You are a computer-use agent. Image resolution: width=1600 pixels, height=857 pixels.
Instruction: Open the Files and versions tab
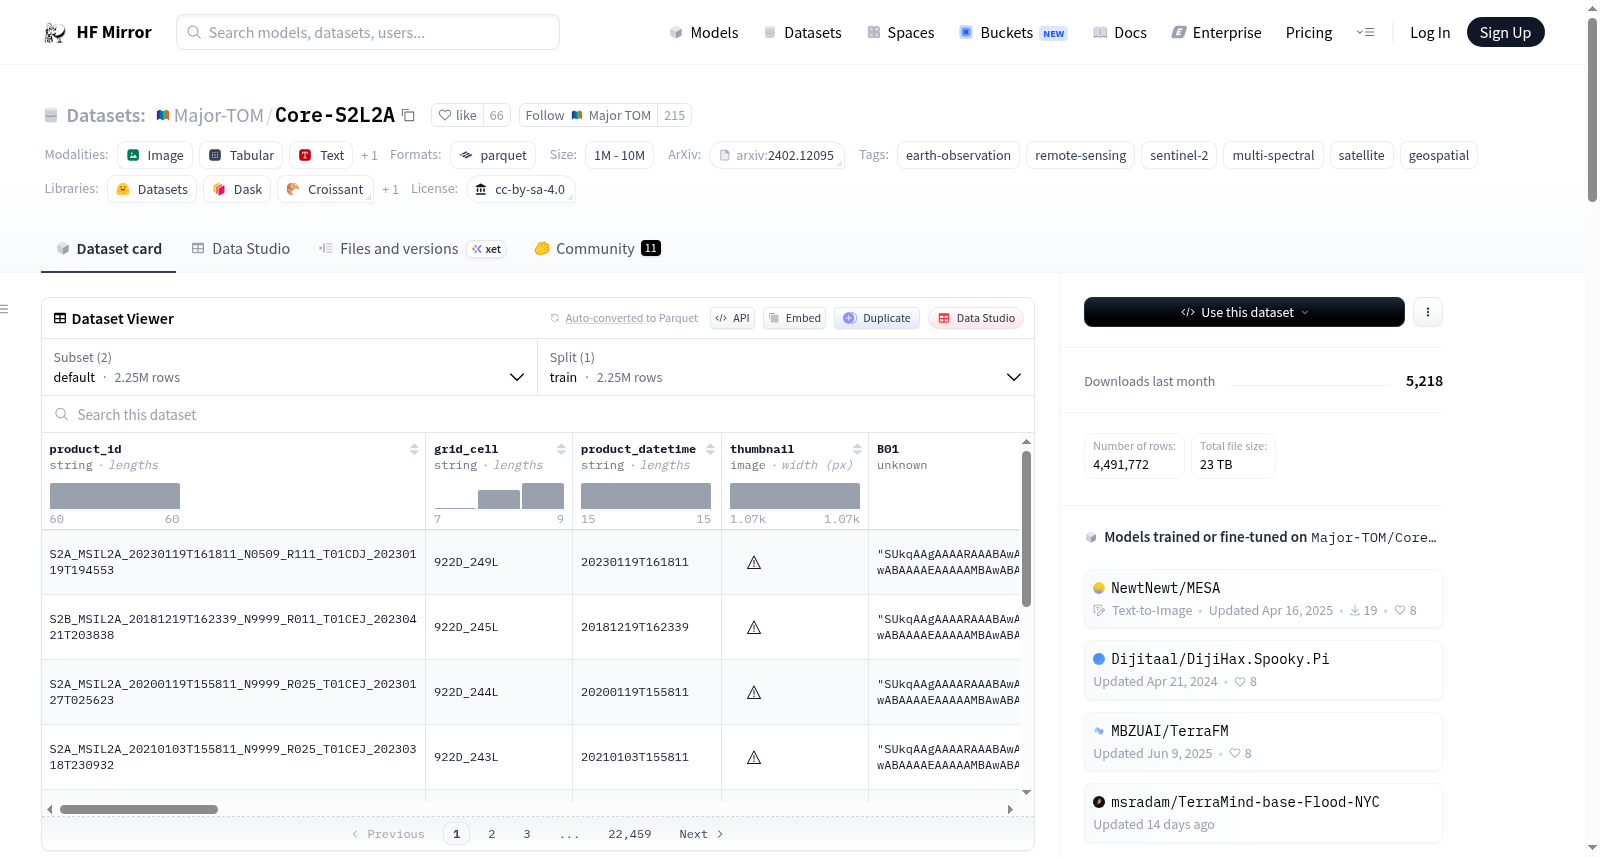click(x=412, y=249)
